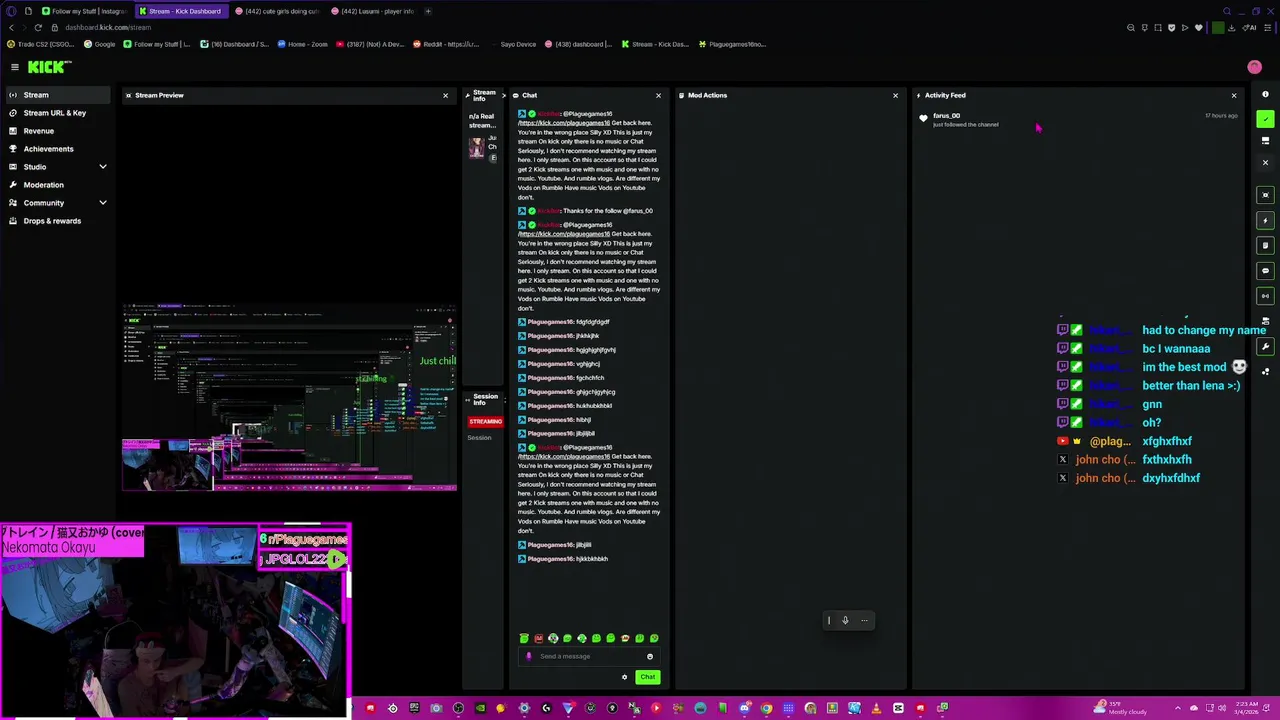The height and width of the screenshot is (720, 1280).
Task: Open Stream in the sidebar
Action: (58, 95)
